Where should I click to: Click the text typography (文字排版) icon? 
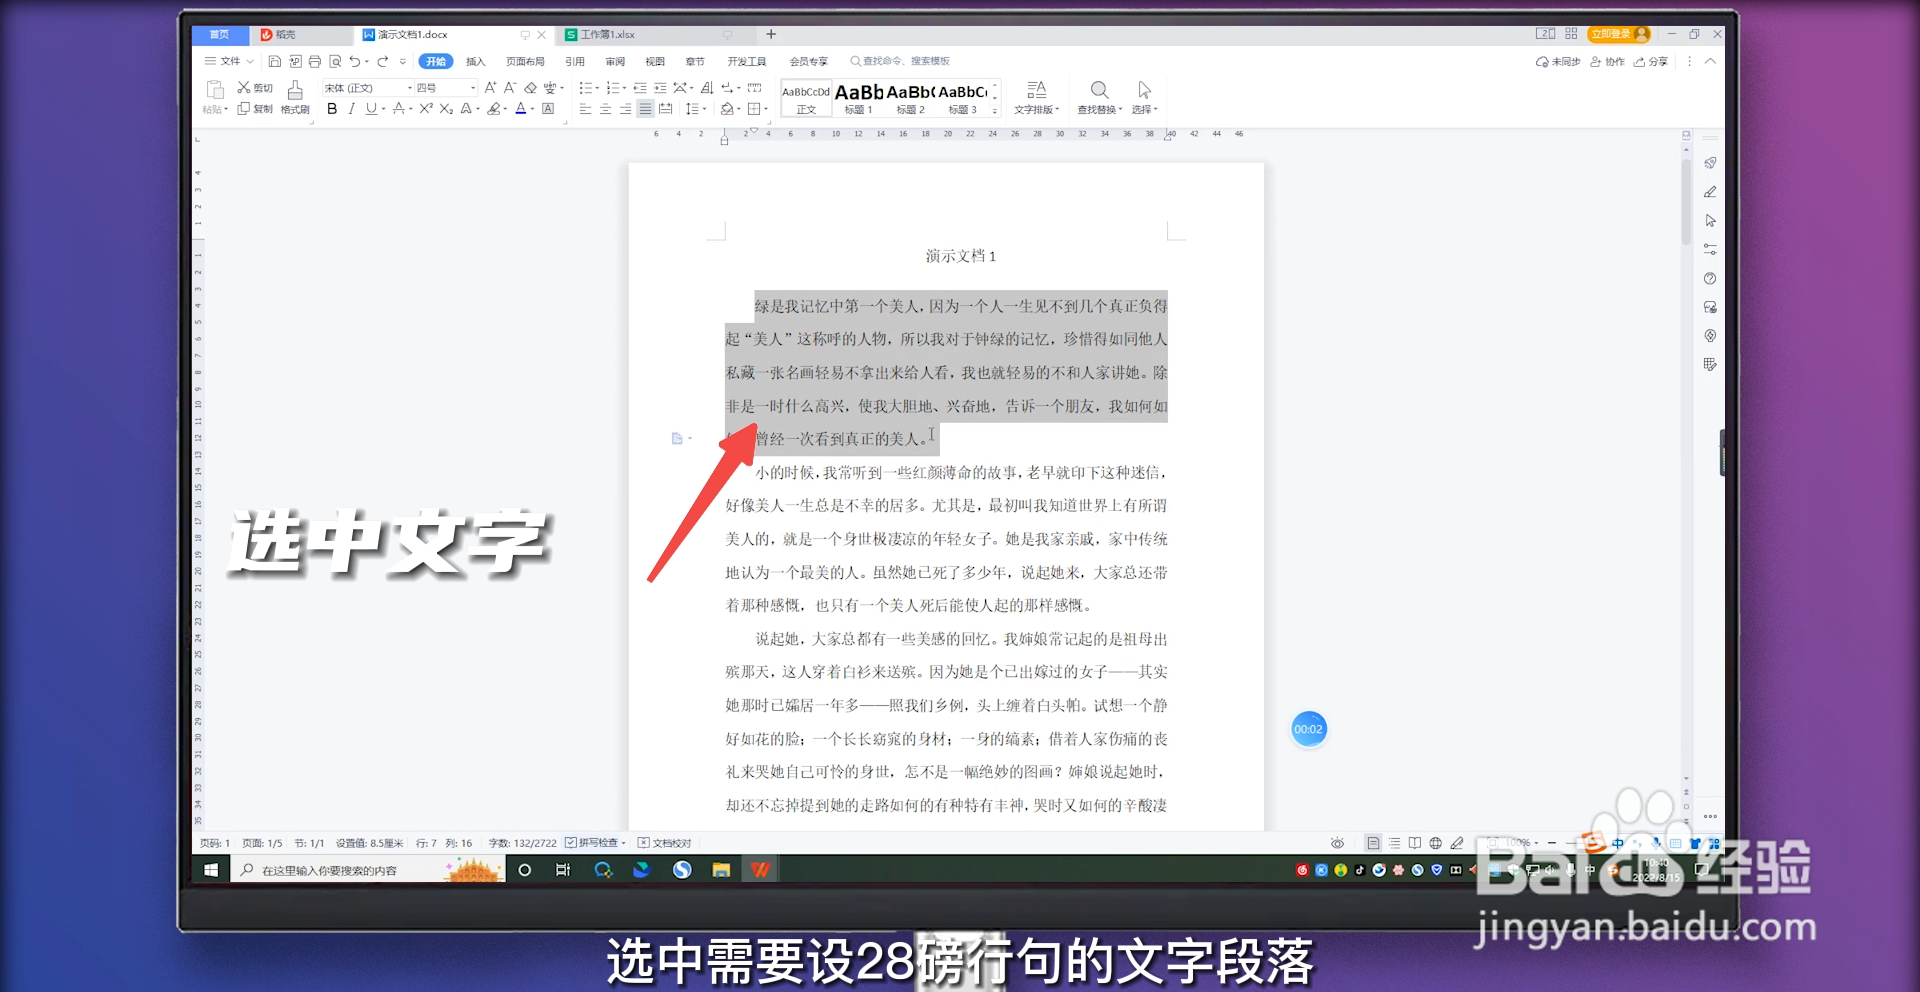(x=1036, y=97)
